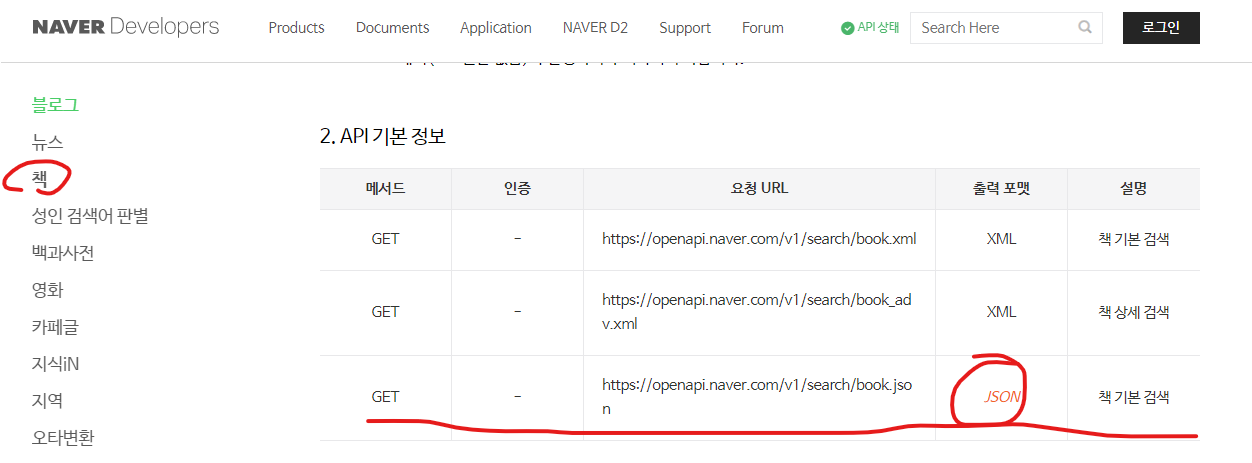
Task: Open the Forum menu item
Action: [763, 28]
